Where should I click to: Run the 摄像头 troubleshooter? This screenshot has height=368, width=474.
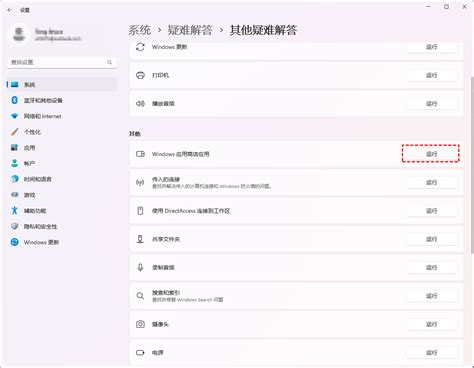tap(432, 324)
